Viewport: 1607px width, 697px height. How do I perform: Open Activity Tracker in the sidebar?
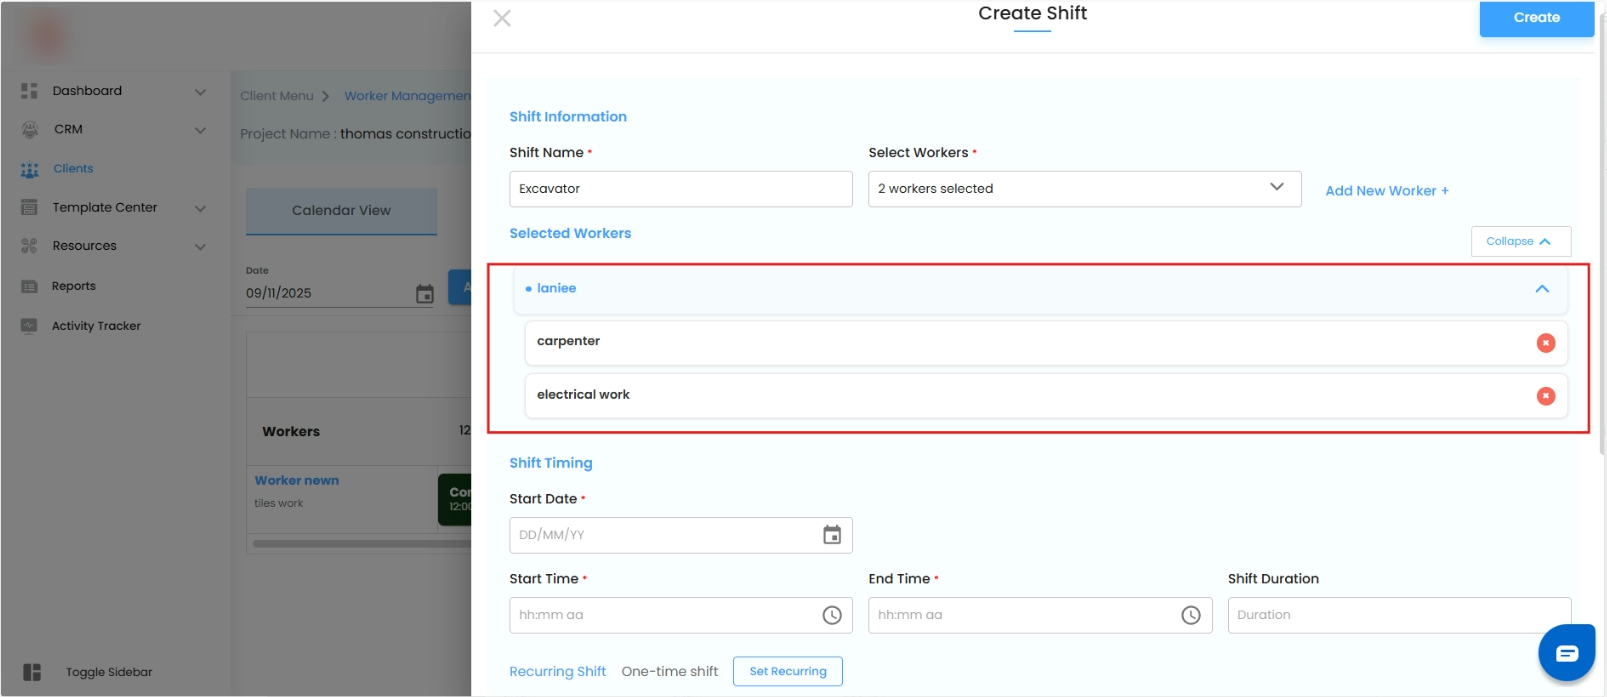pyautogui.click(x=96, y=326)
